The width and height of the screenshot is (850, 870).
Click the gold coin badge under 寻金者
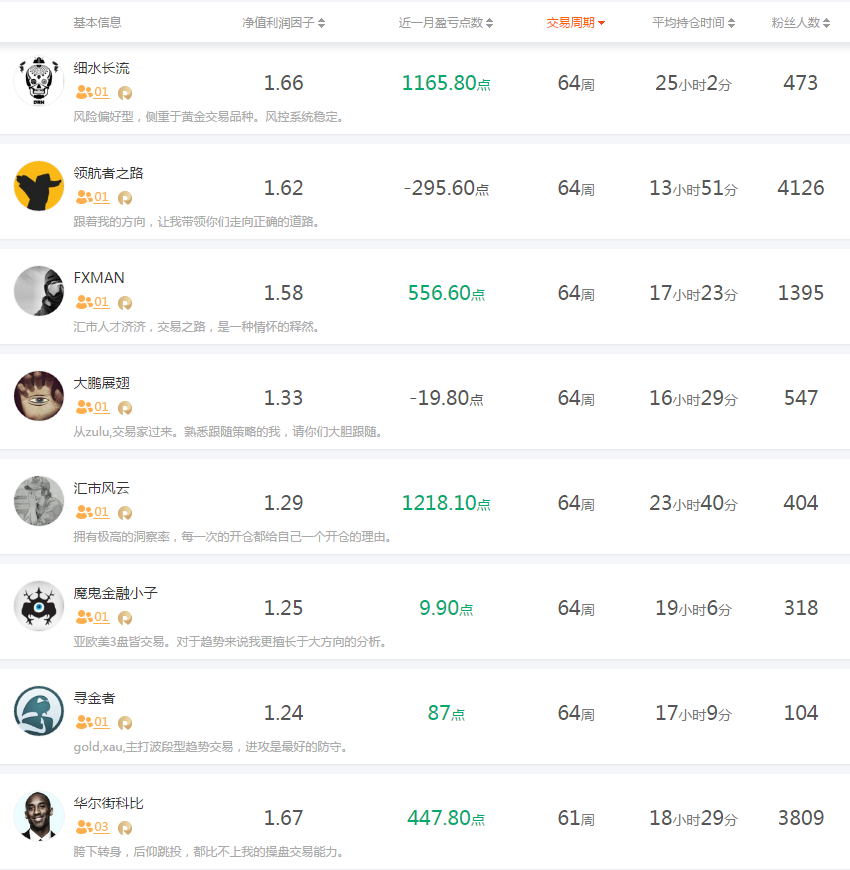125,723
